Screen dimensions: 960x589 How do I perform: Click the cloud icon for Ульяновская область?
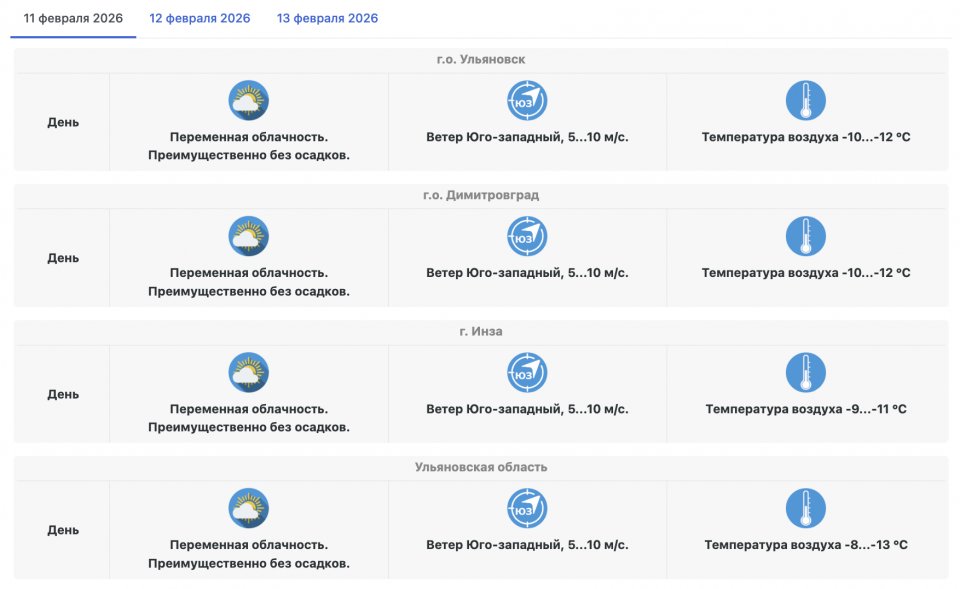pos(249,509)
